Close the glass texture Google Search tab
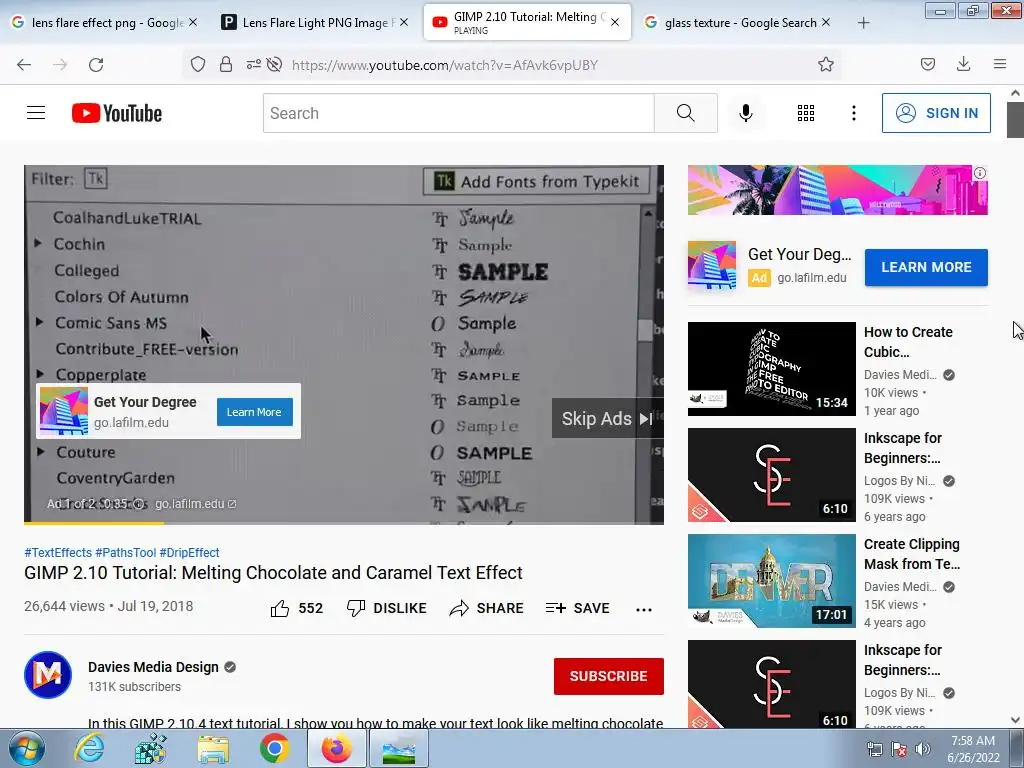Image resolution: width=1024 pixels, height=768 pixels. (826, 22)
